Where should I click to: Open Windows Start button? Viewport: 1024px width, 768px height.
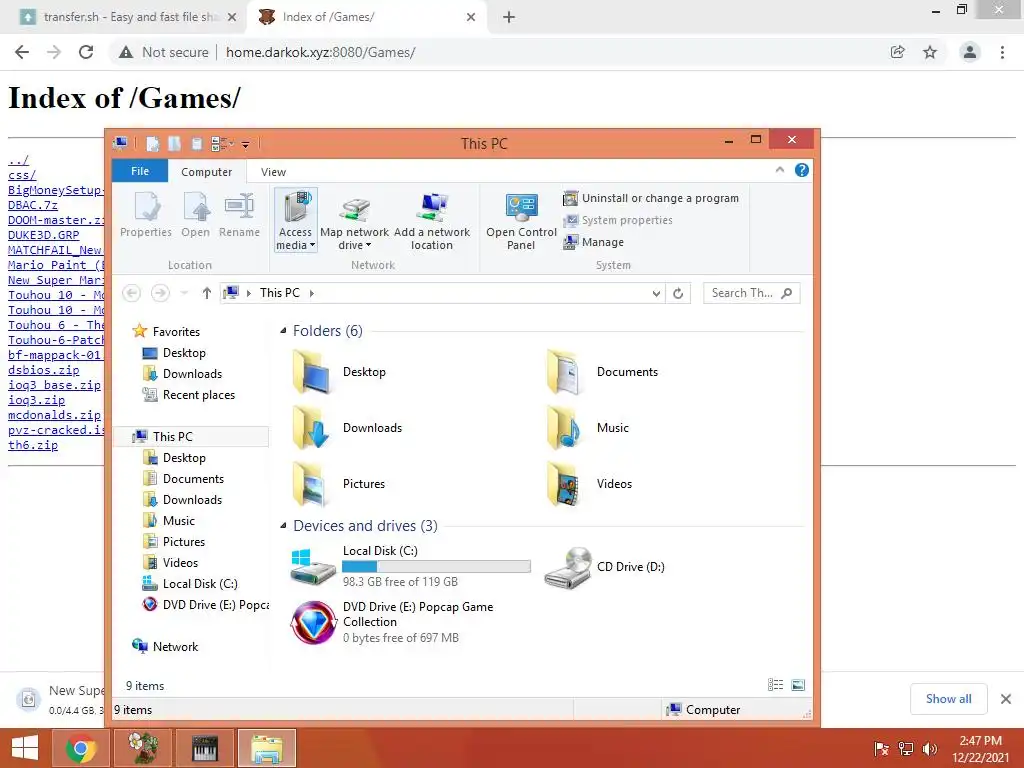point(25,748)
